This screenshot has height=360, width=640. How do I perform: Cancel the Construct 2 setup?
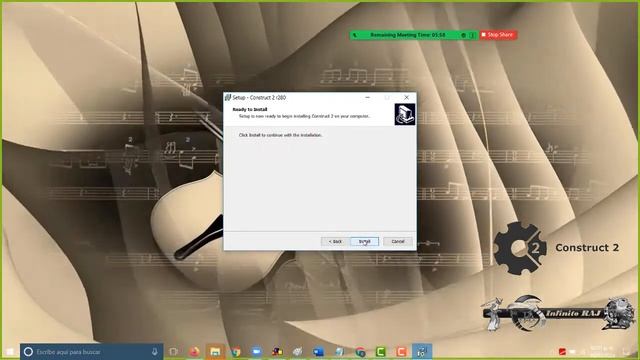tap(398, 242)
